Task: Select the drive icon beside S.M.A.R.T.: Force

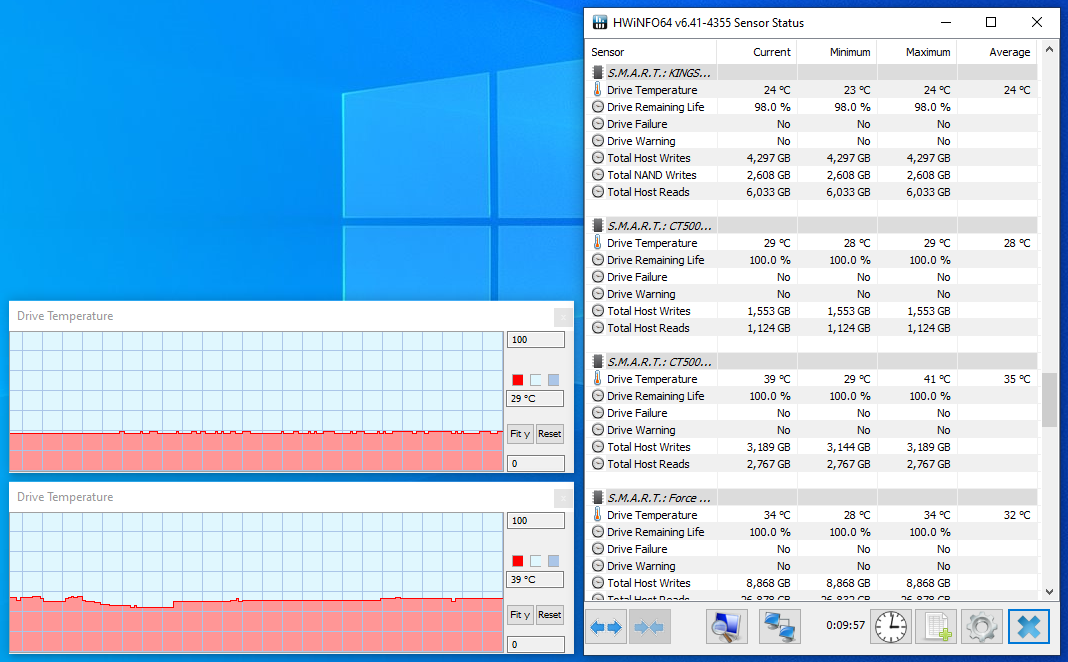Action: point(597,497)
